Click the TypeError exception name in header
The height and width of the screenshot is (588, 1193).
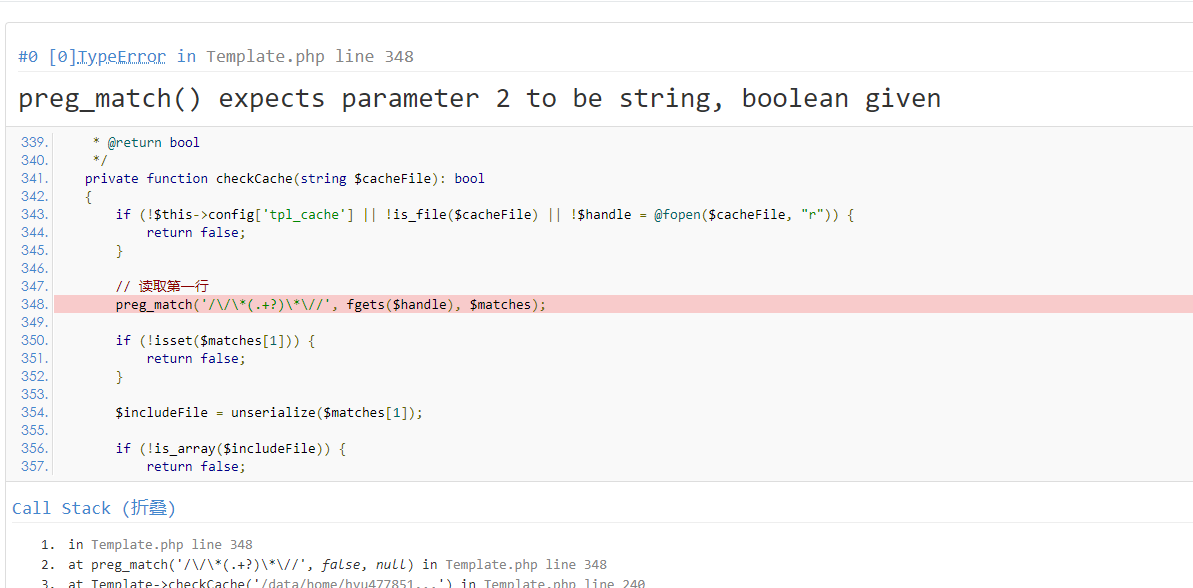click(x=121, y=57)
